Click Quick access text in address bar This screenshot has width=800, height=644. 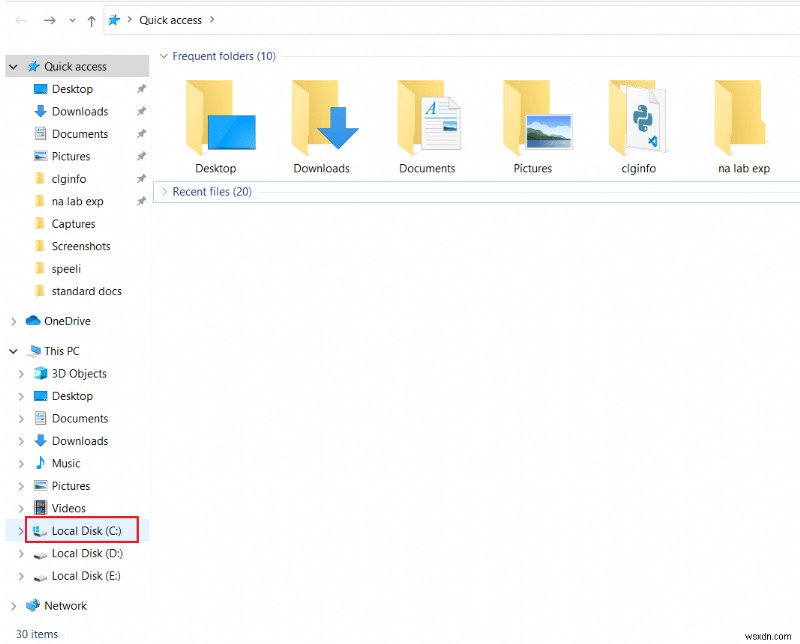point(170,20)
